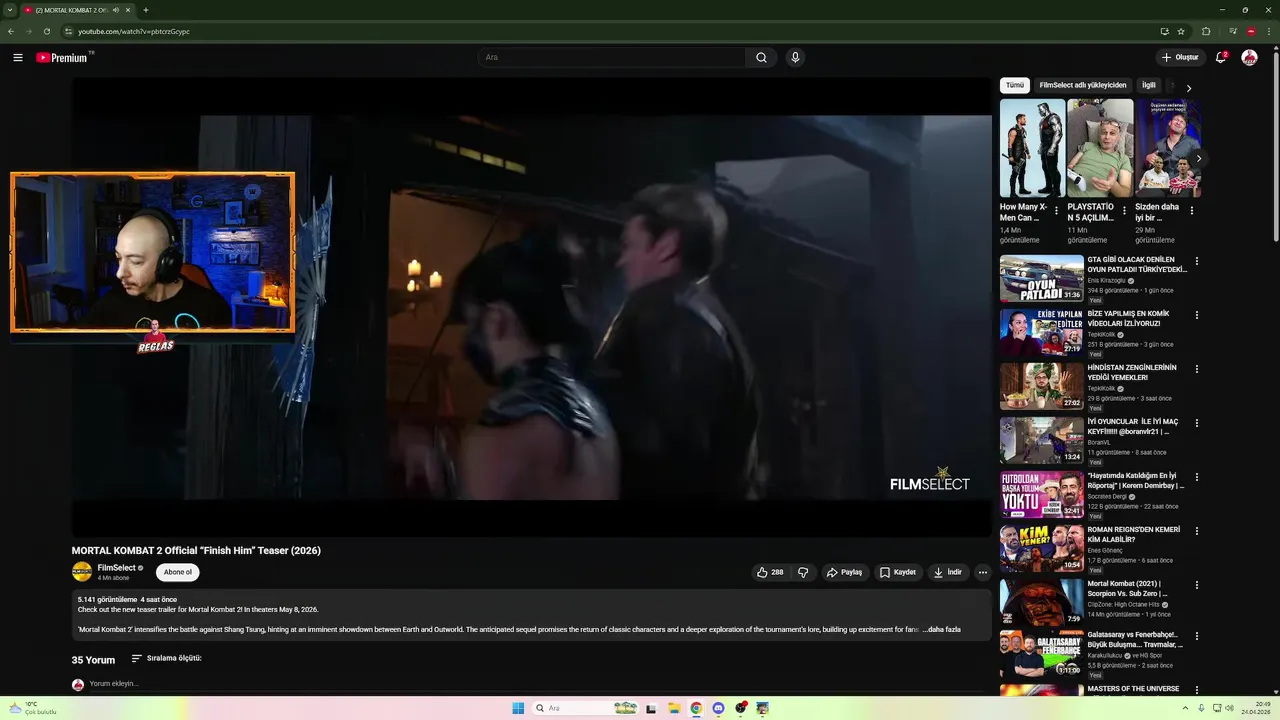1280x720 pixels.
Task: Mute the Mortal Kombat tab audio
Action: [x=116, y=10]
